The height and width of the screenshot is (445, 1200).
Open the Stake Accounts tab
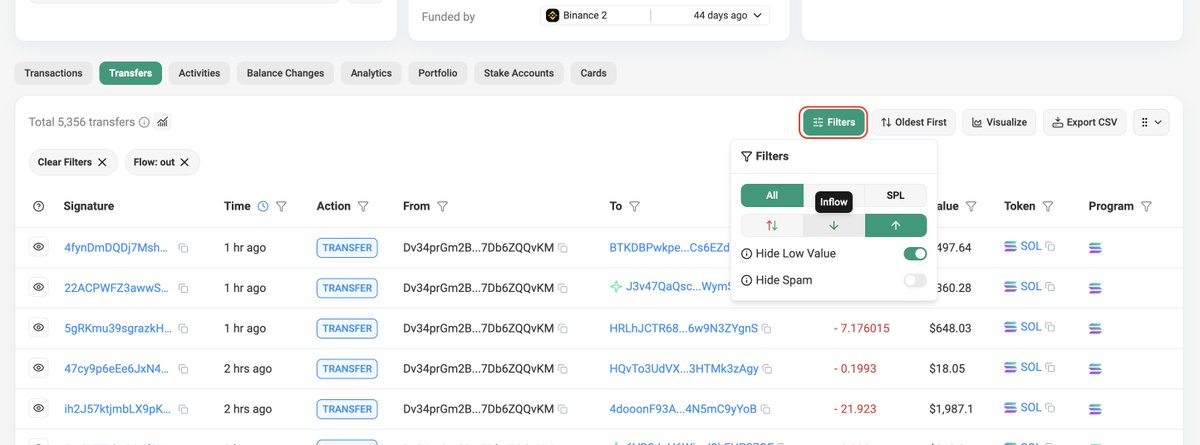519,73
